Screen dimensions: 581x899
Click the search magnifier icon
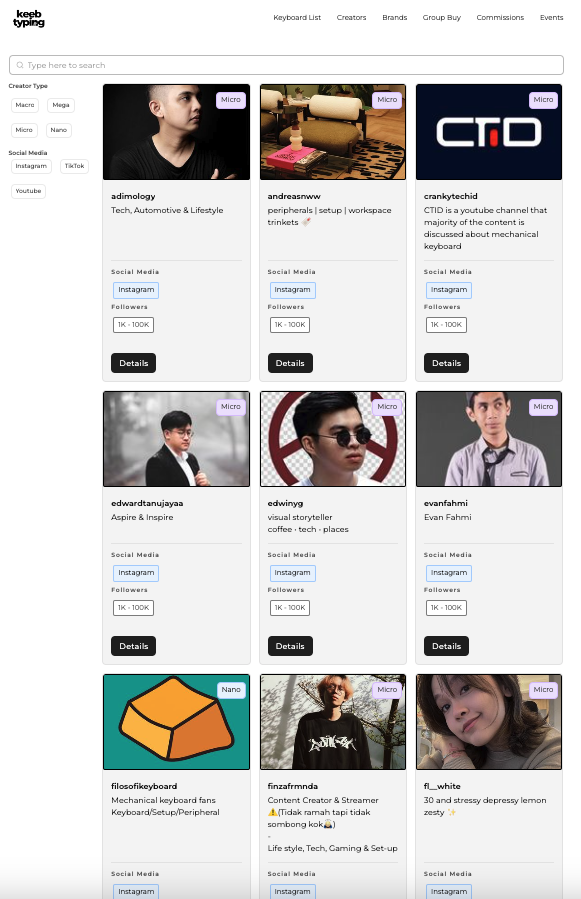pos(20,65)
